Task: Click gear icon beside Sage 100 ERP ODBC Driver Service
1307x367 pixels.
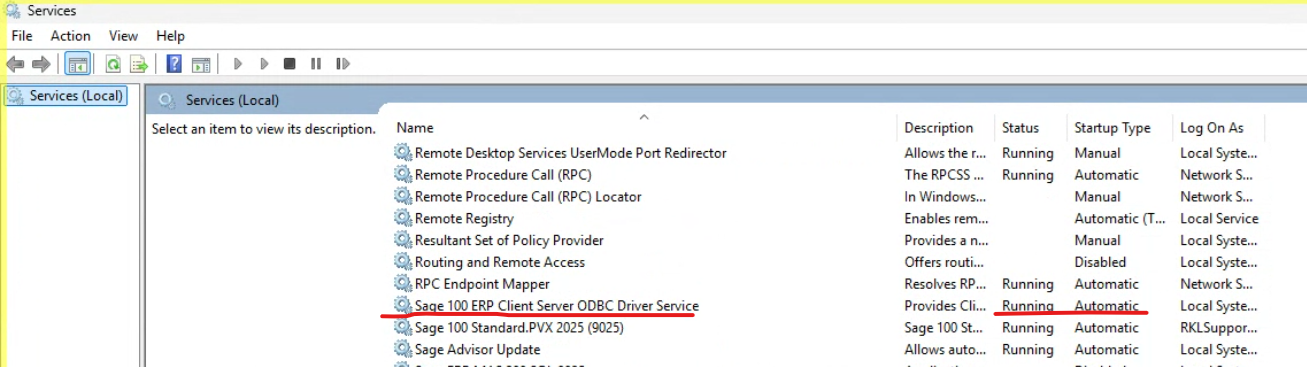Action: (x=403, y=306)
